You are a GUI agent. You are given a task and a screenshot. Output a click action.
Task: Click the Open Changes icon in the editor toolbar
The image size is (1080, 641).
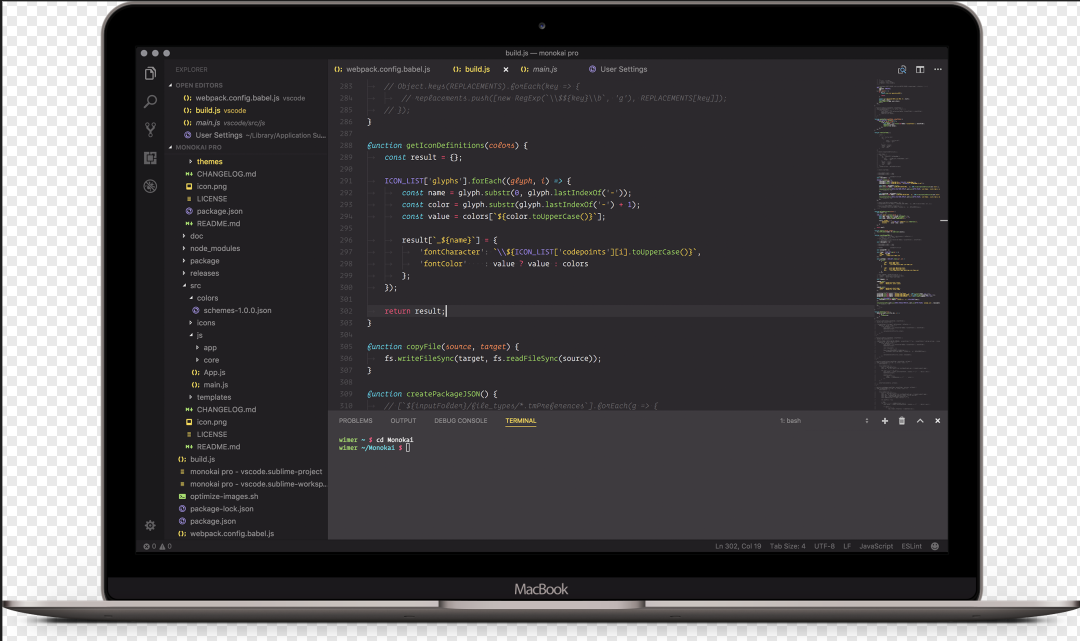[902, 70]
